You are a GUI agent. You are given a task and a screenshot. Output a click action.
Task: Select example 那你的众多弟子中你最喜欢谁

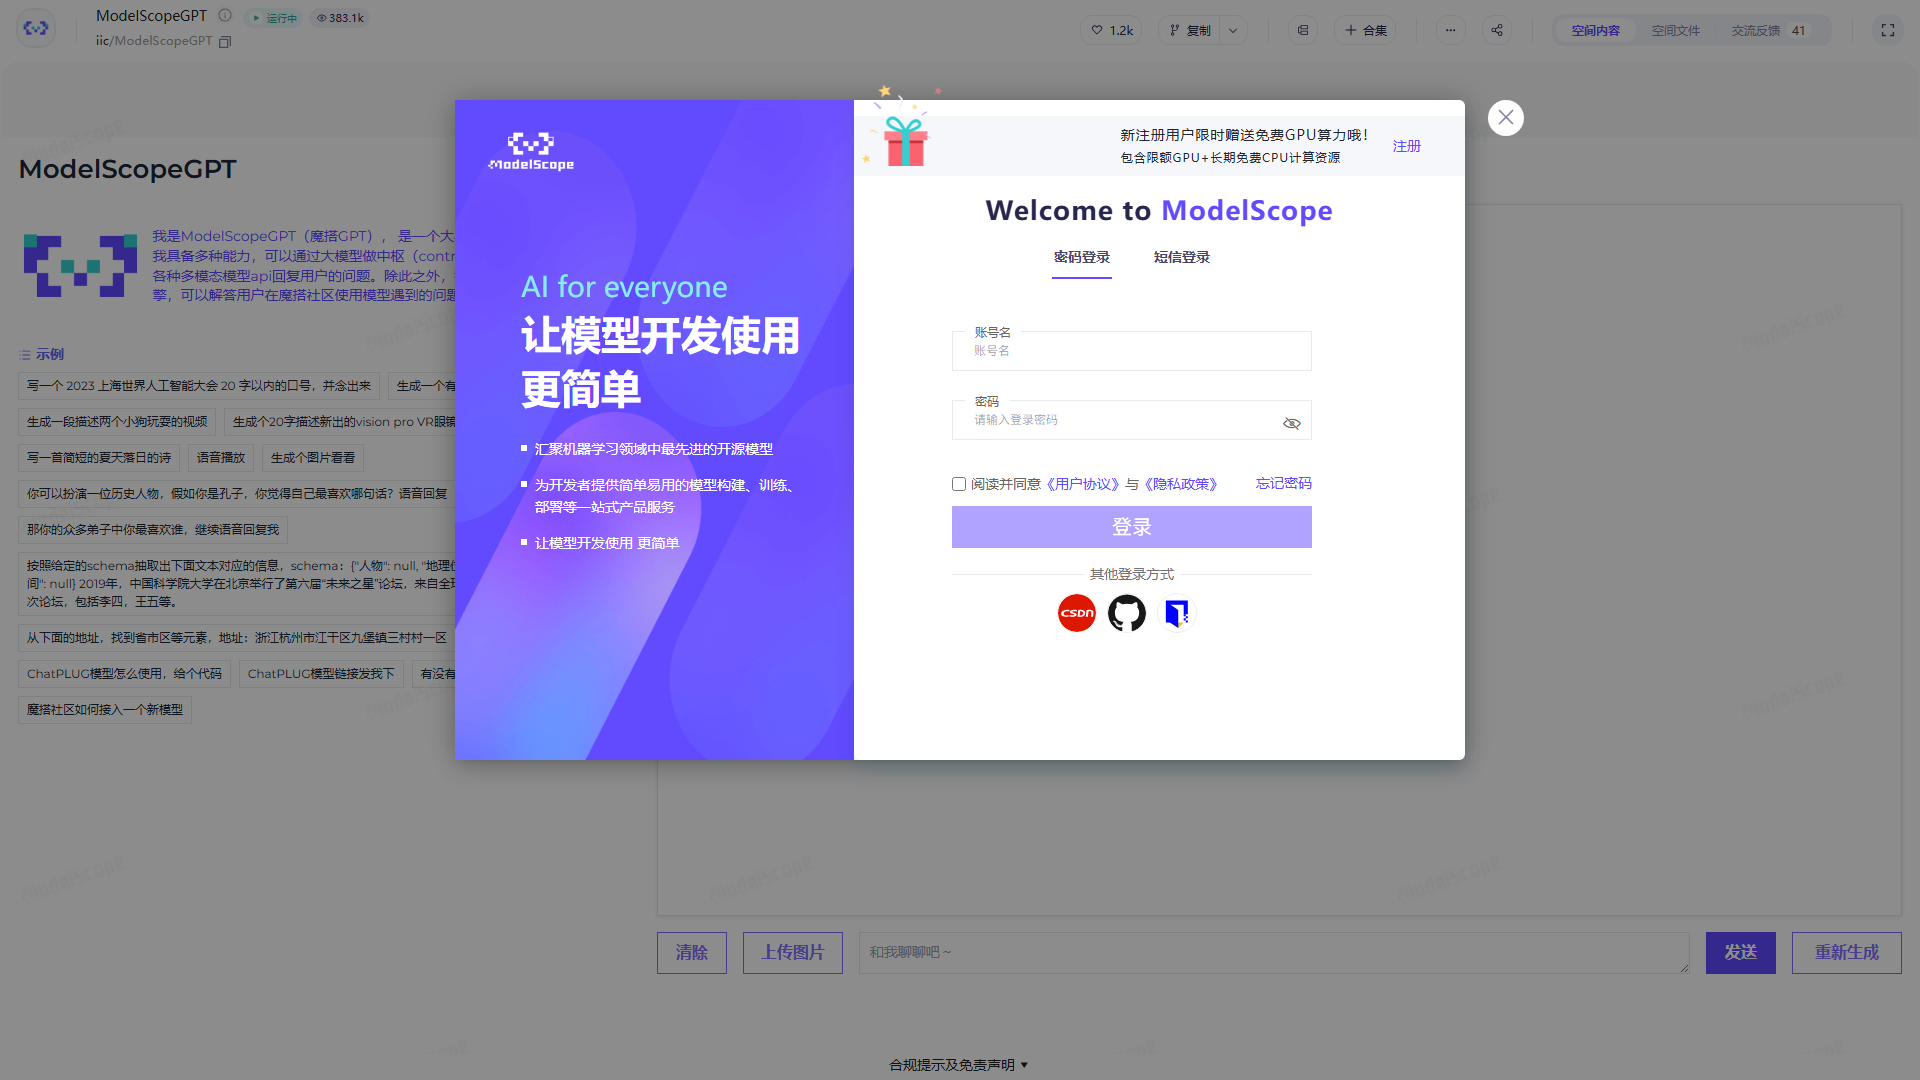(153, 530)
